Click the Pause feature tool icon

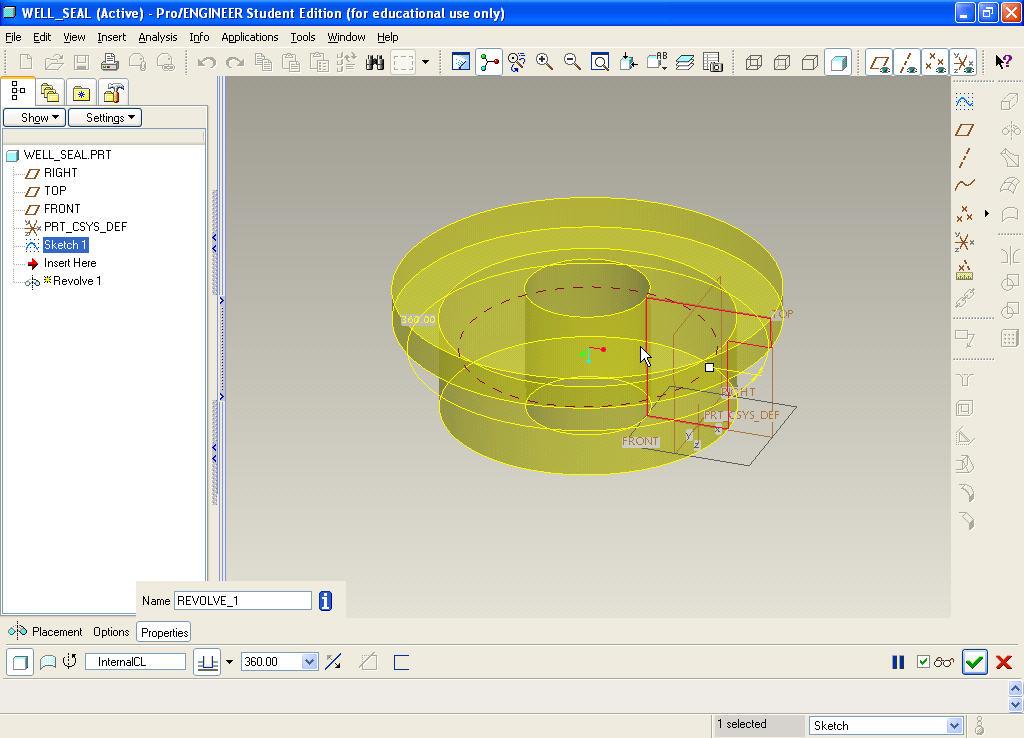click(898, 662)
